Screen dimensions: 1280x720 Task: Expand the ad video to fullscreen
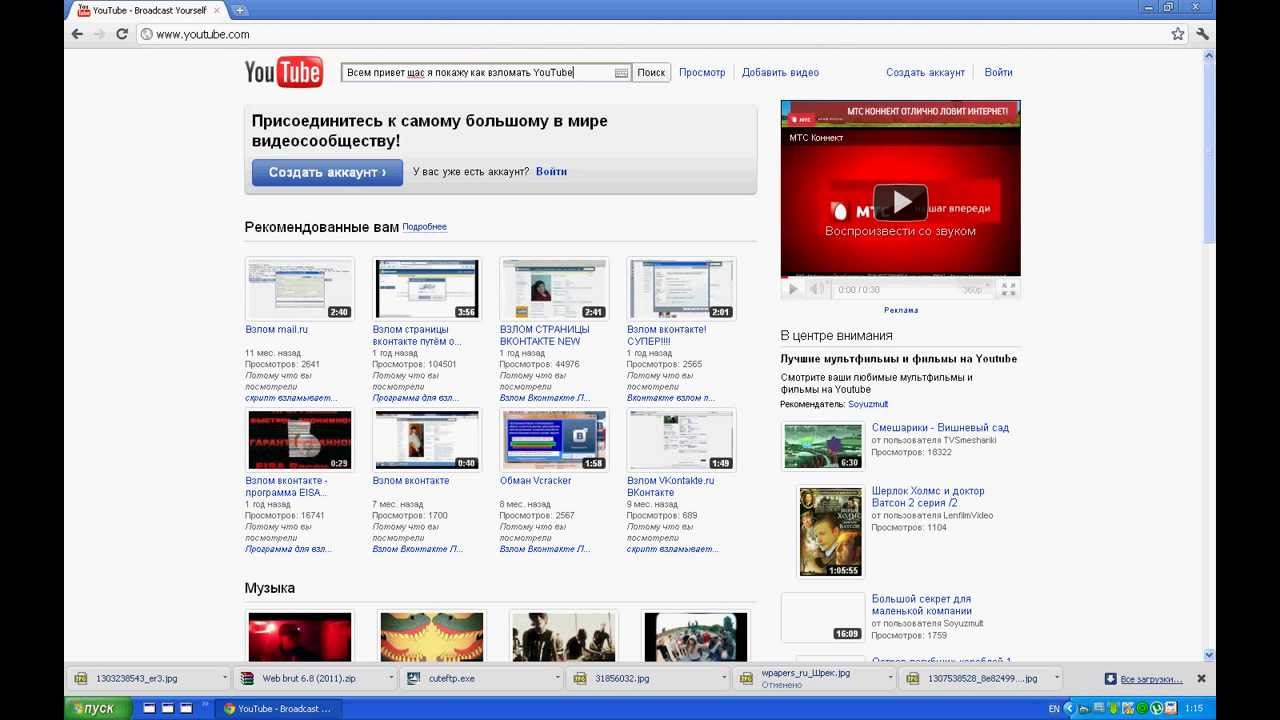[x=1008, y=289]
